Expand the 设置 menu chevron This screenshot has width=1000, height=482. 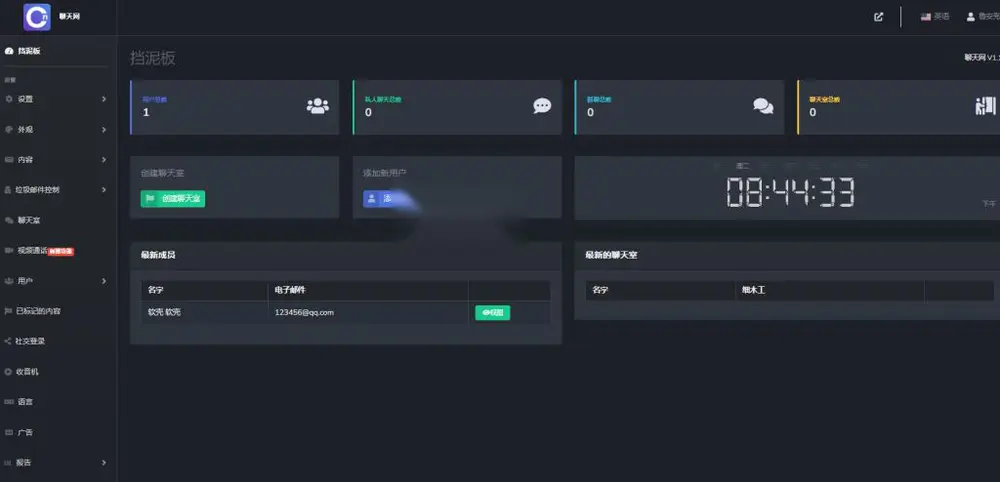point(104,99)
